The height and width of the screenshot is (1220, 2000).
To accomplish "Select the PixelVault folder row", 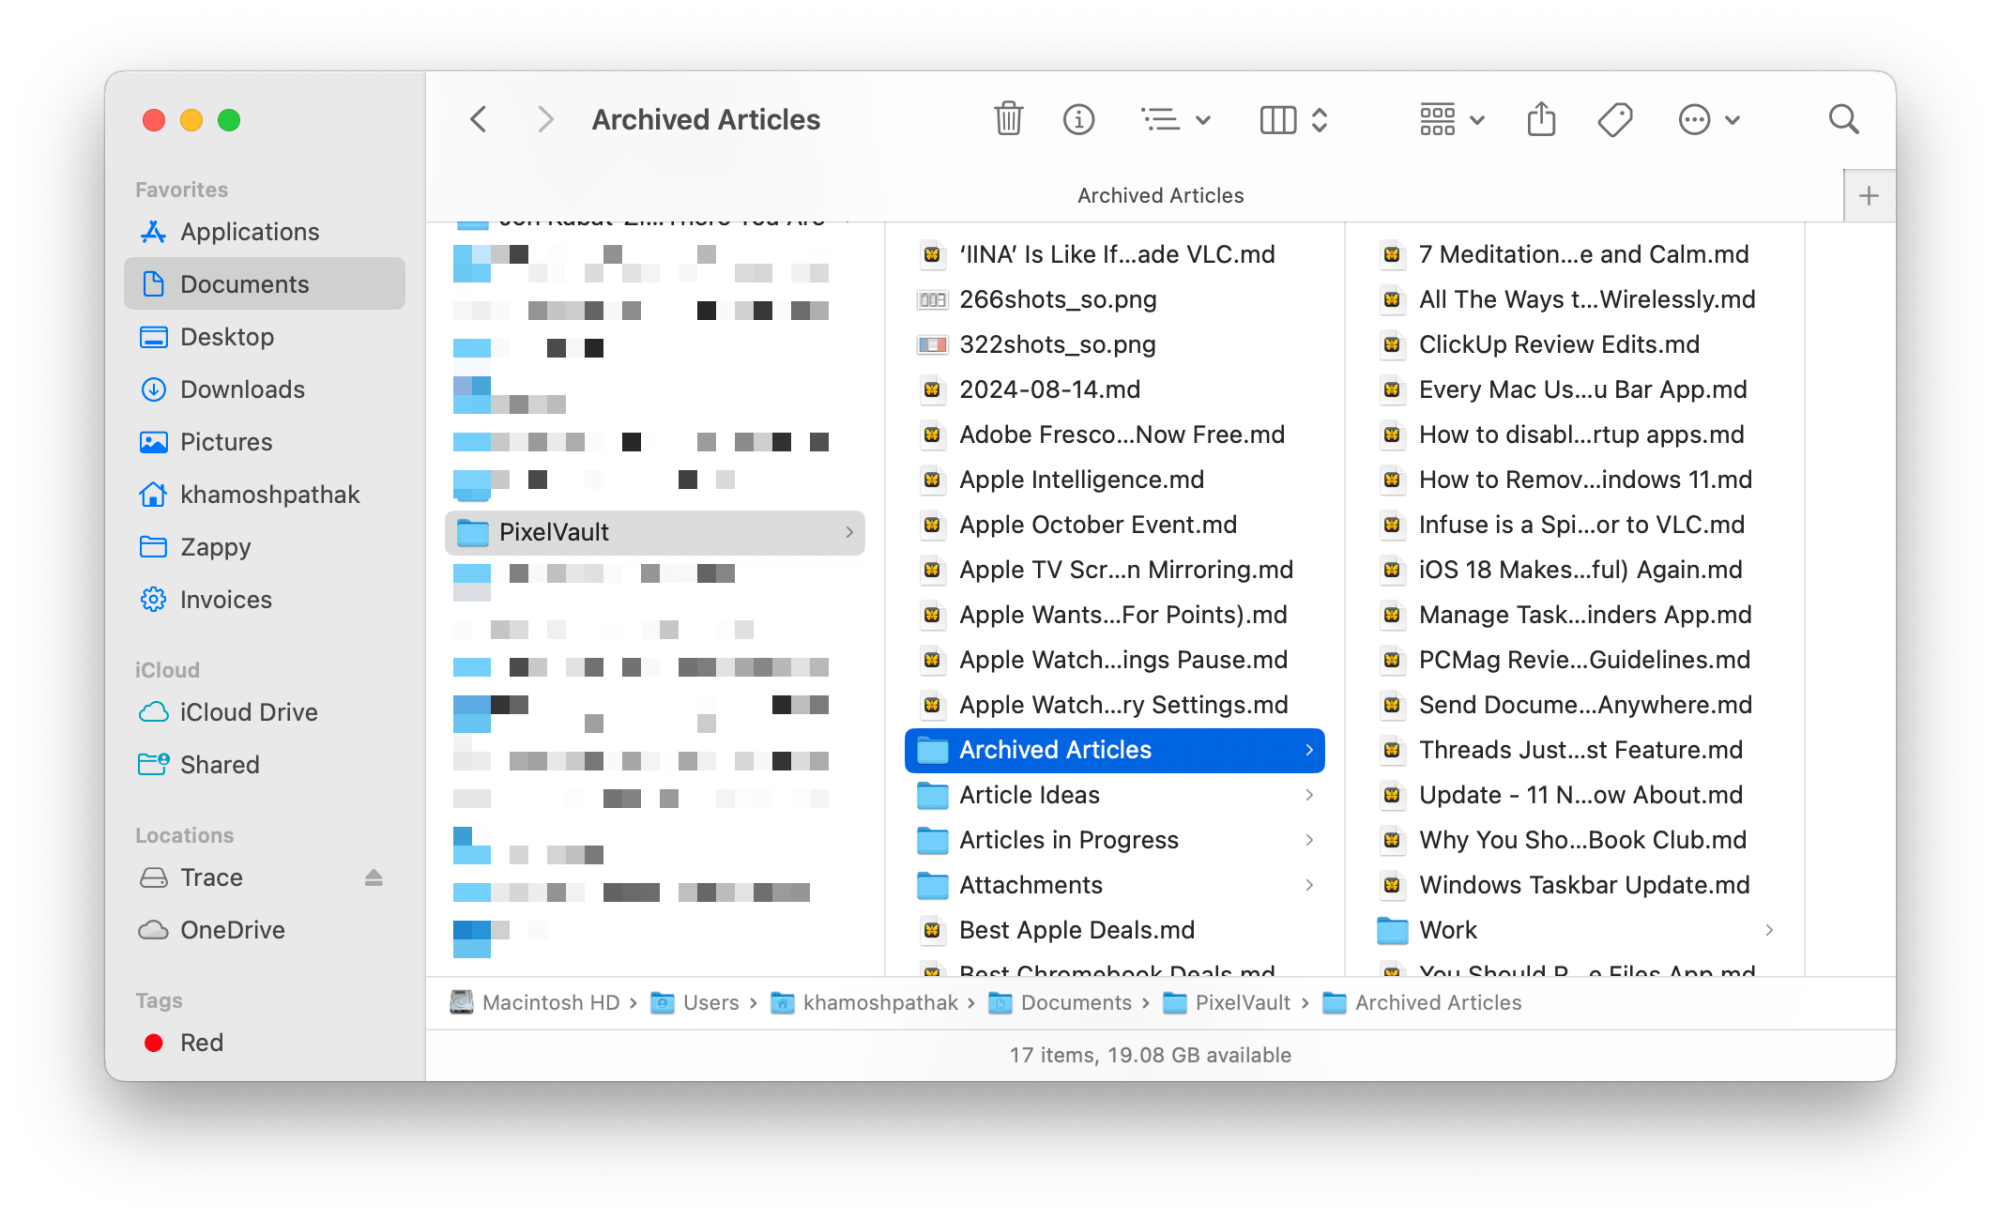I will [x=654, y=532].
